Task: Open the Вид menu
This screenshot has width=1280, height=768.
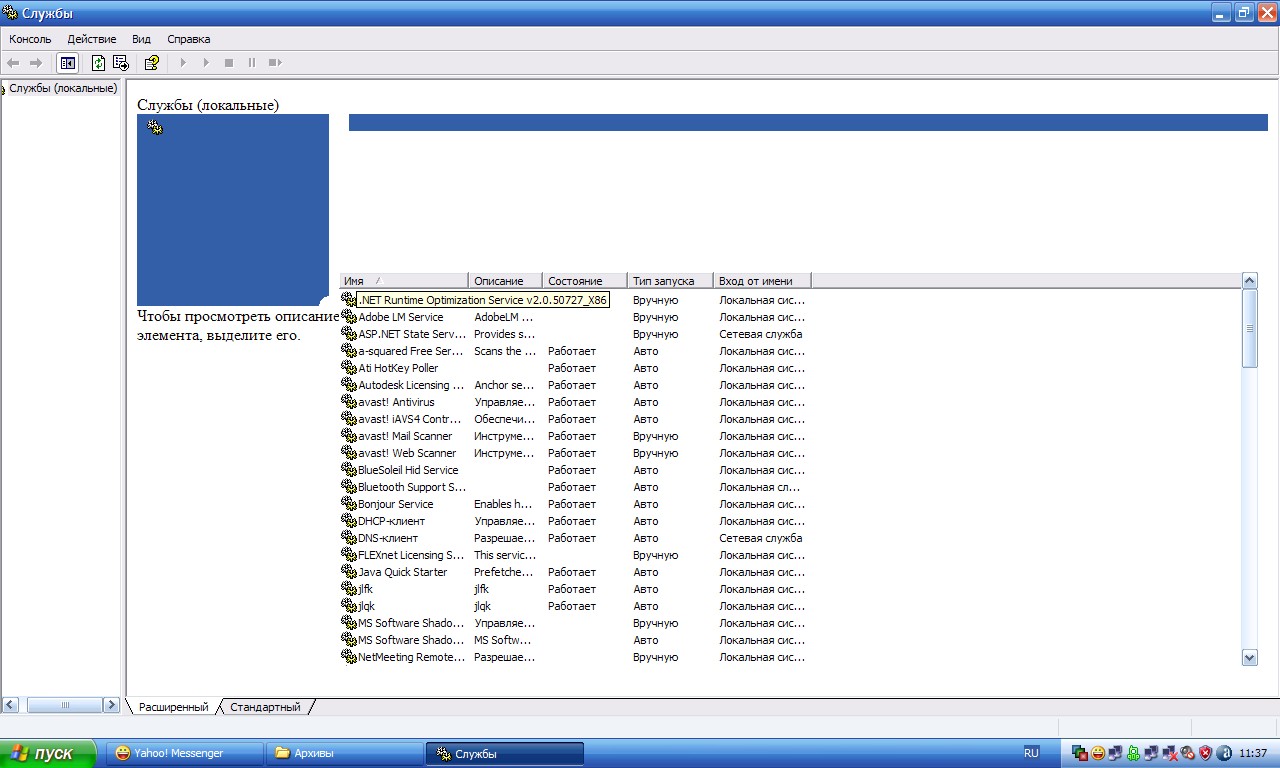Action: (141, 39)
